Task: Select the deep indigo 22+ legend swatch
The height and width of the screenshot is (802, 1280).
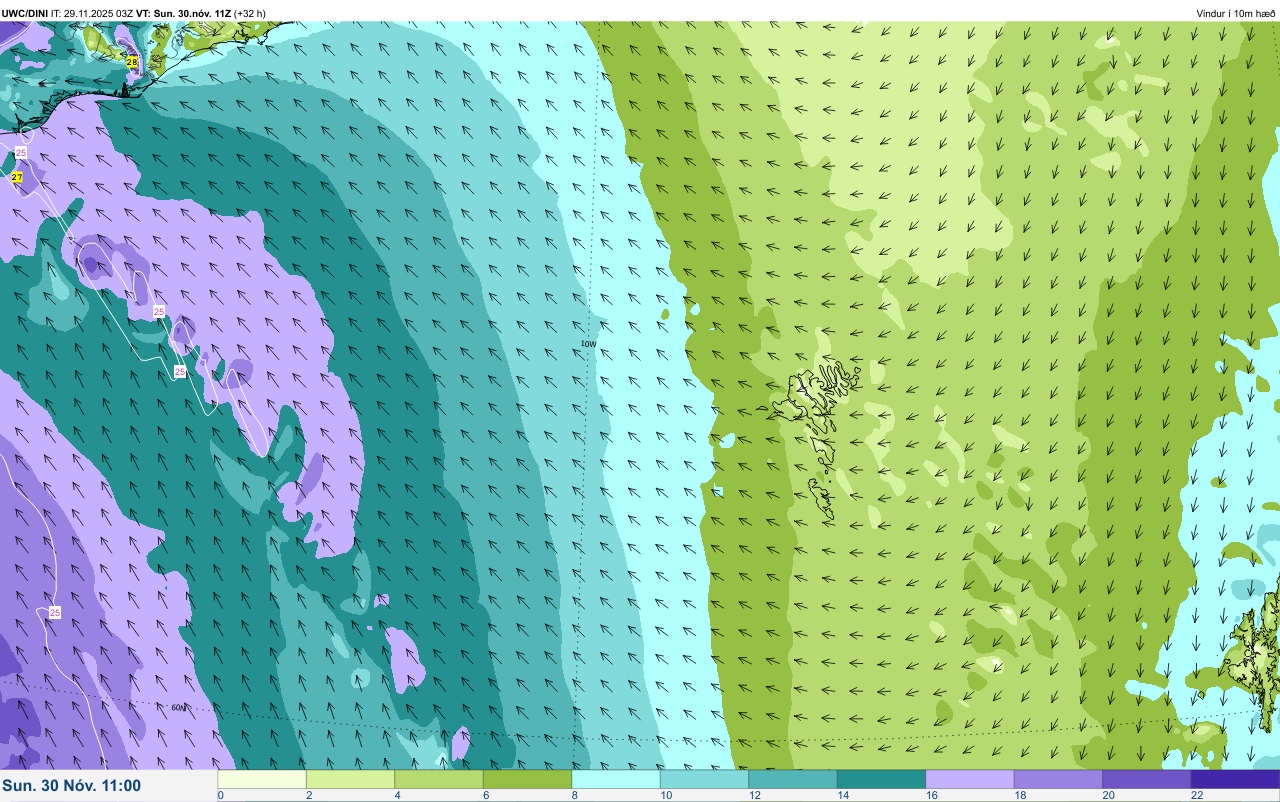Action: (1235, 779)
